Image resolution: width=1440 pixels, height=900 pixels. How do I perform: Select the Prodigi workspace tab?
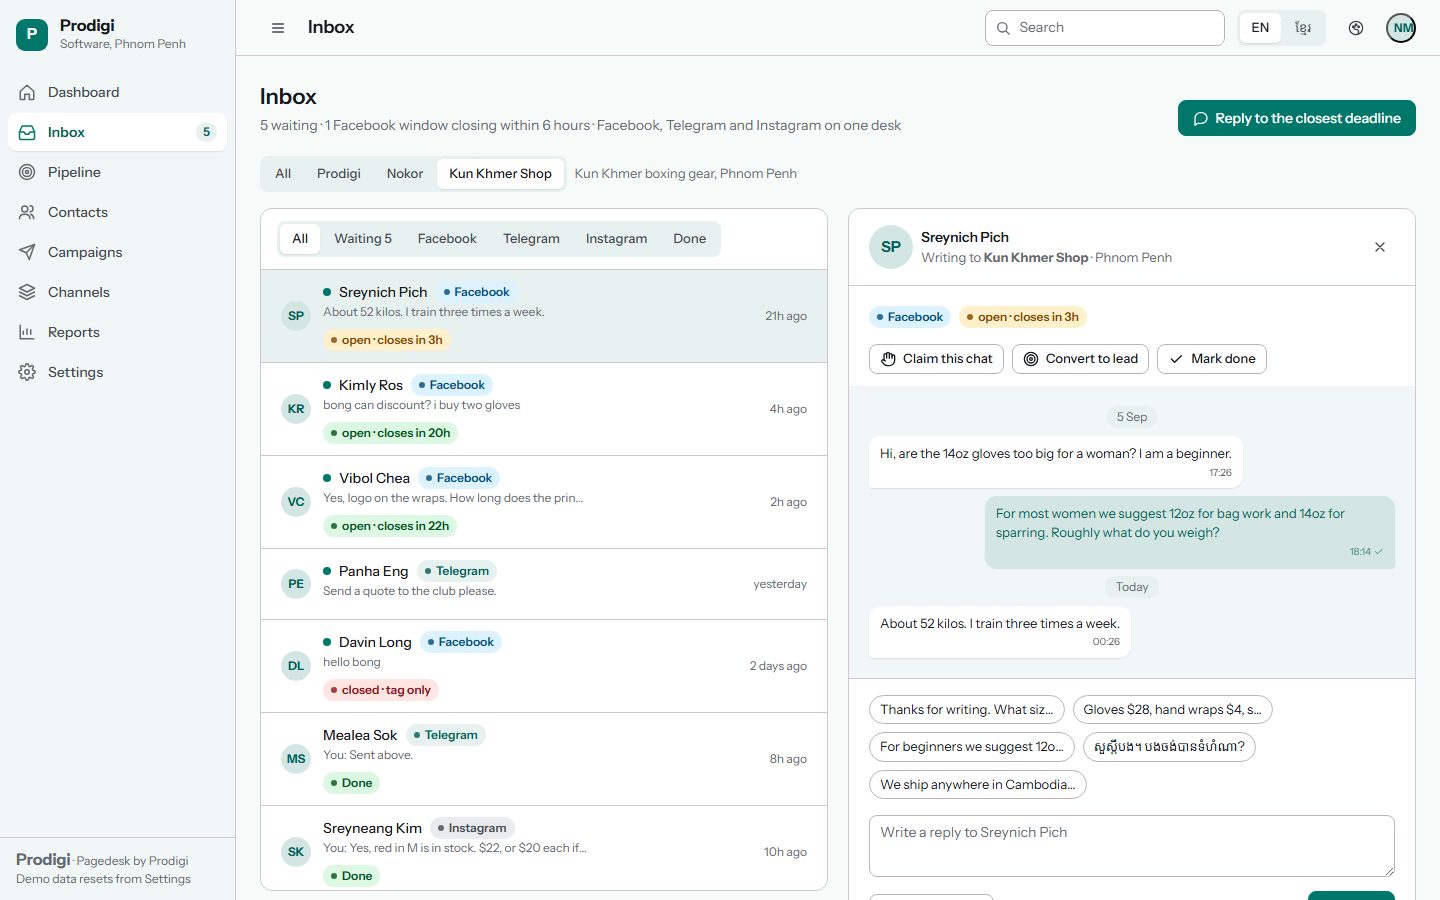pyautogui.click(x=339, y=174)
